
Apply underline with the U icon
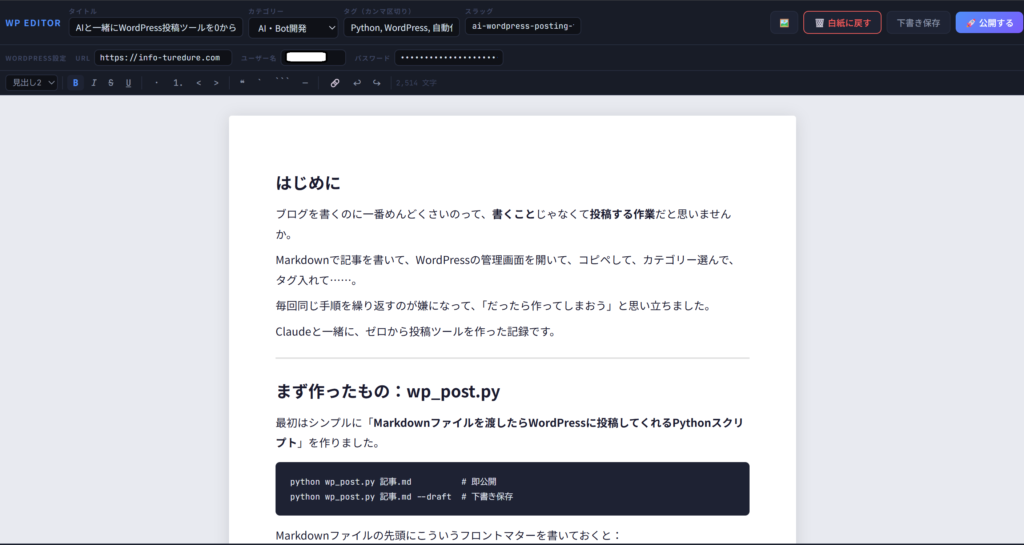coord(129,83)
